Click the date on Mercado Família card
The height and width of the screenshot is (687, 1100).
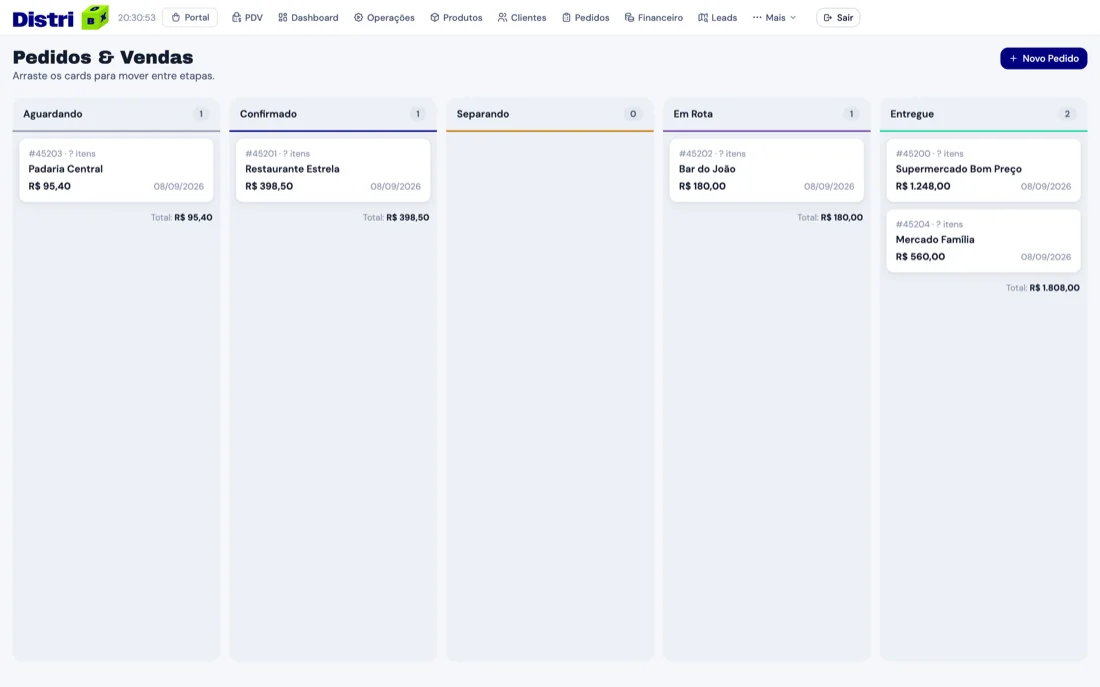click(x=1046, y=257)
